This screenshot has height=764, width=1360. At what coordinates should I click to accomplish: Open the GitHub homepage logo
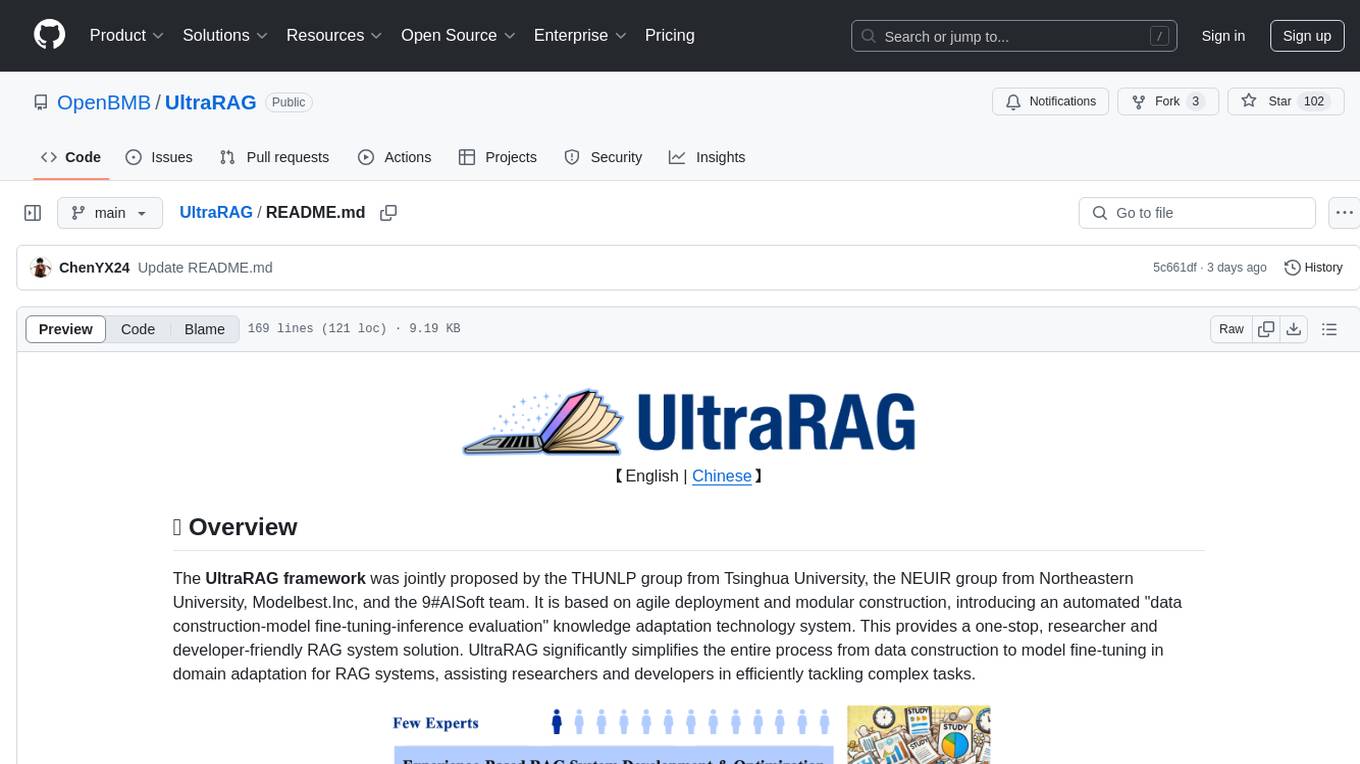click(49, 35)
